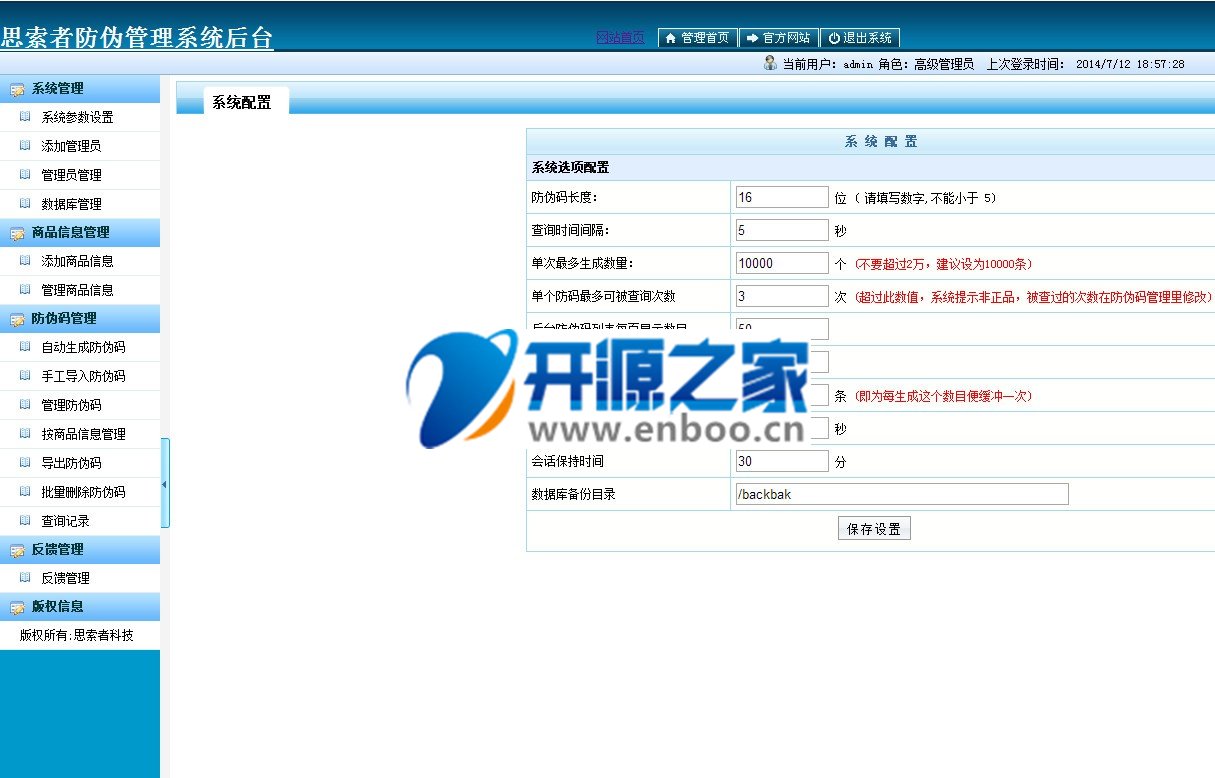
Task: Collapse the 系统管理 section header
Action: coord(80,88)
